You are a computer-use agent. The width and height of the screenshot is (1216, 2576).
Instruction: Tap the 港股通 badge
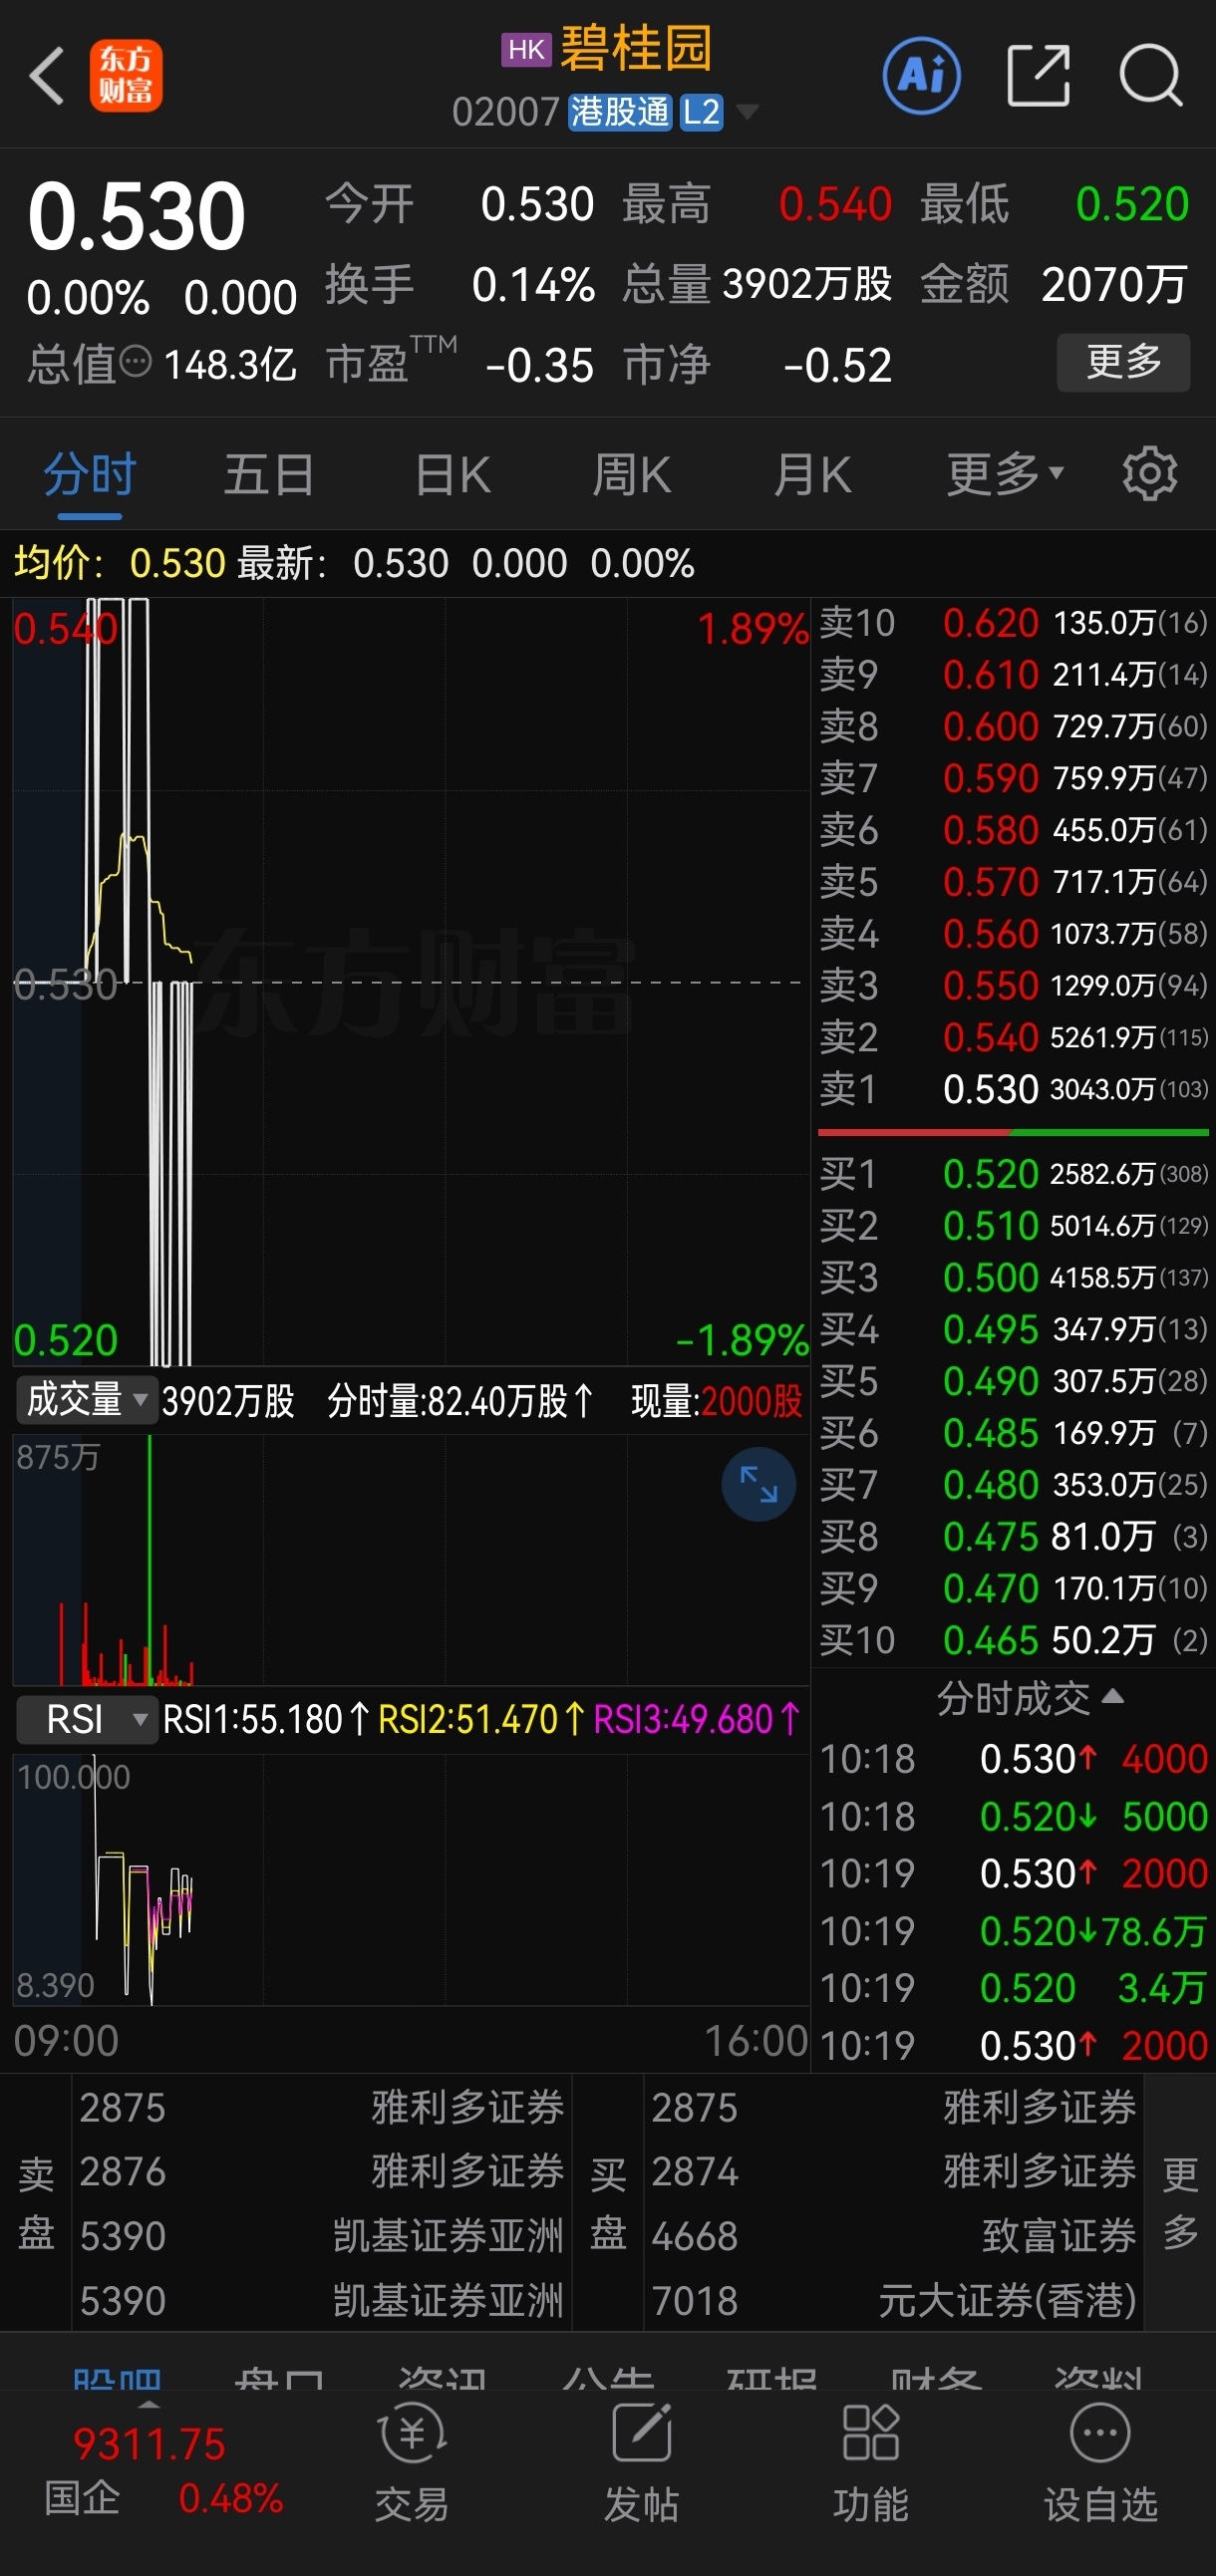pyautogui.click(x=619, y=112)
